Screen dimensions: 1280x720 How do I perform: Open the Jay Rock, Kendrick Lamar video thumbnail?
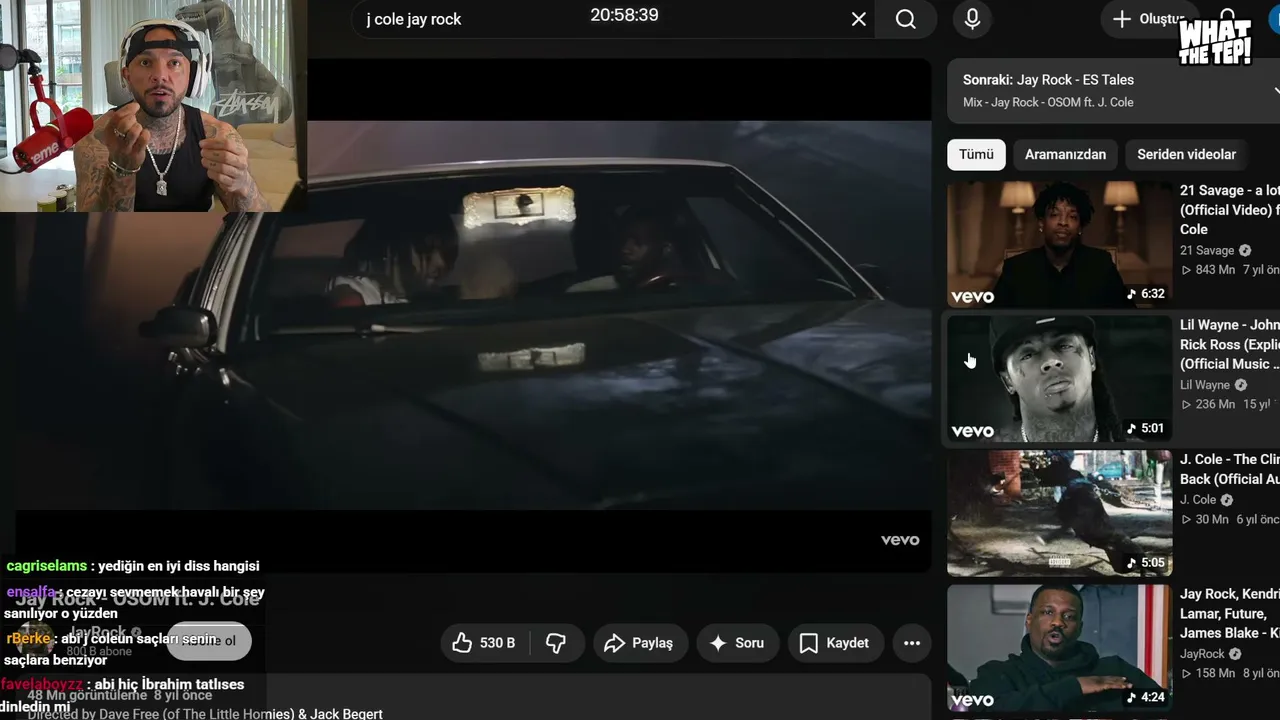click(1059, 648)
